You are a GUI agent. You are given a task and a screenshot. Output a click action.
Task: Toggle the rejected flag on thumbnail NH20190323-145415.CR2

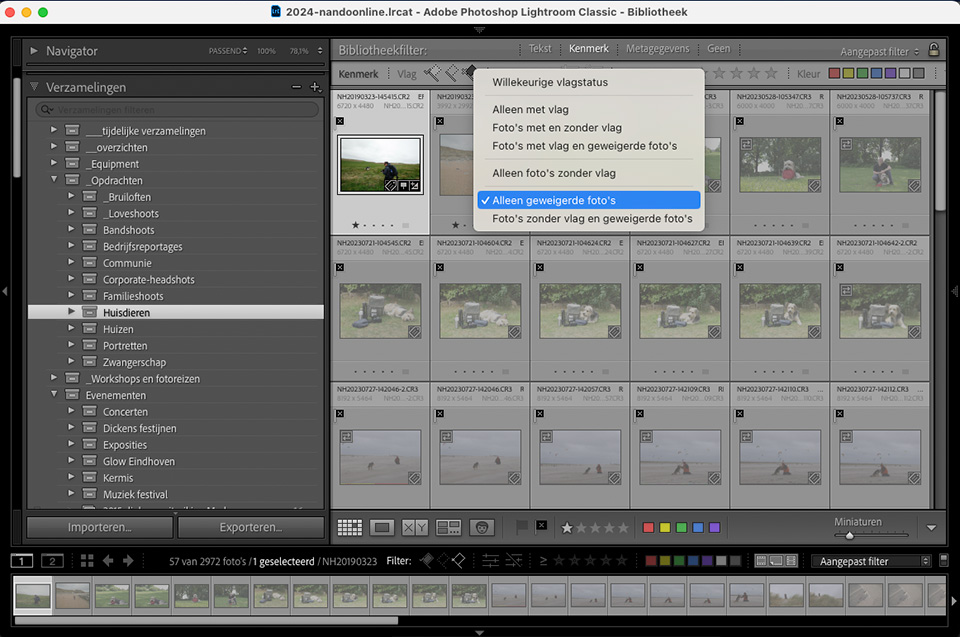point(340,121)
